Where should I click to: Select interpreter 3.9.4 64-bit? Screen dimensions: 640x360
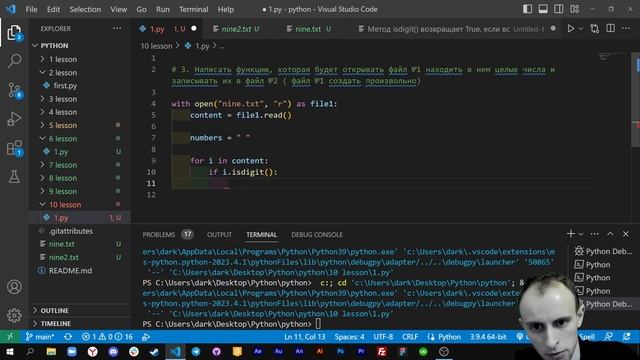(488, 337)
